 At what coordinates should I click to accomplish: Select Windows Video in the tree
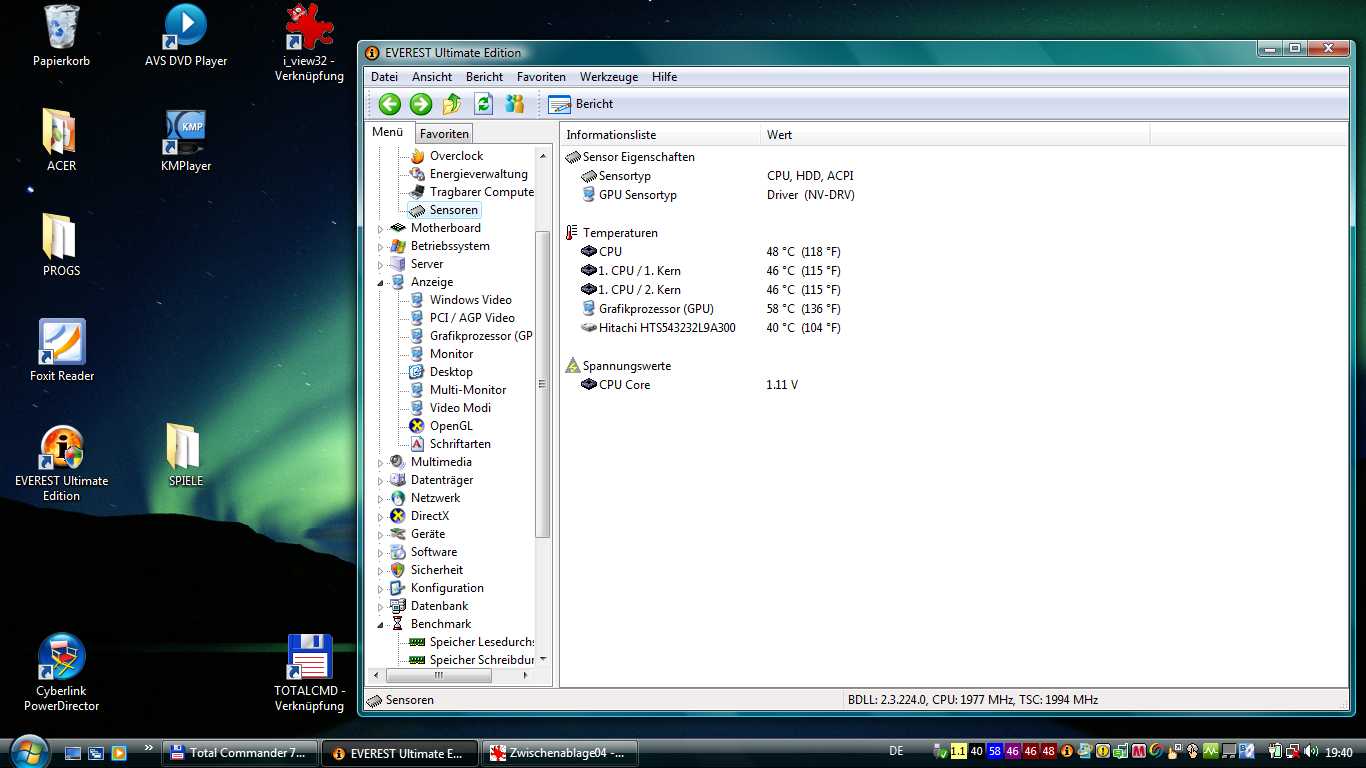coord(470,300)
